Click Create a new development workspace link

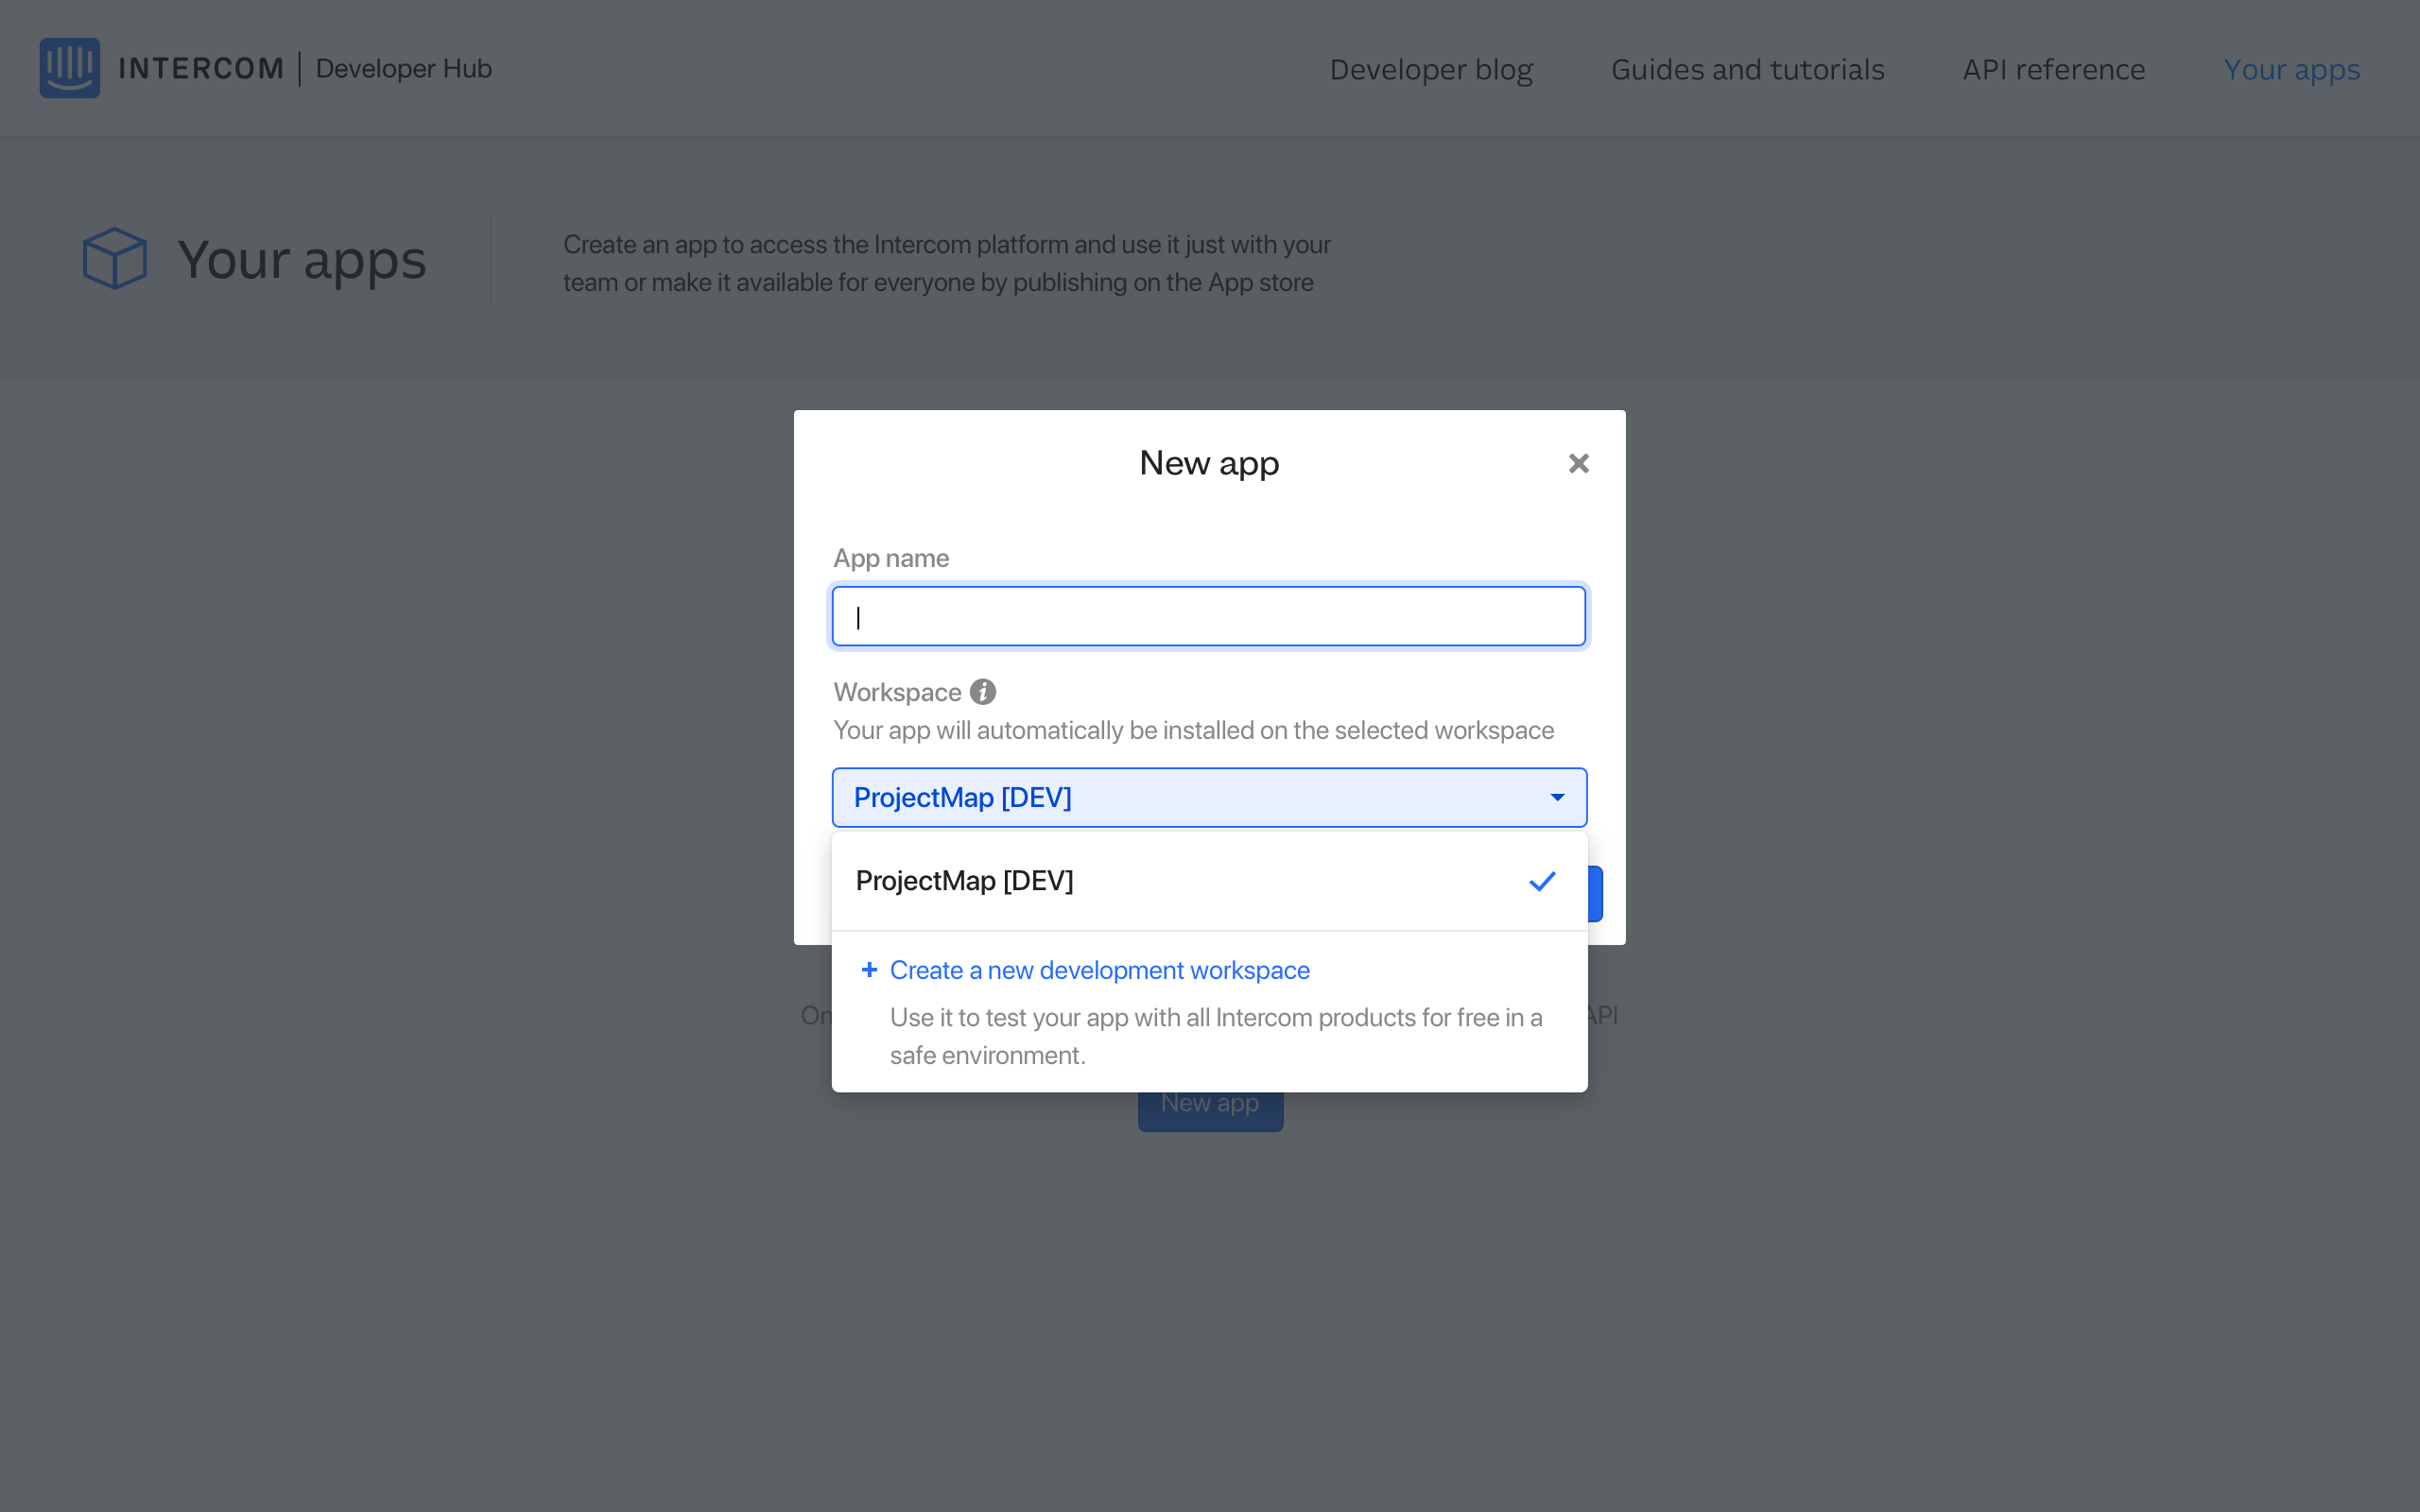[1099, 970]
